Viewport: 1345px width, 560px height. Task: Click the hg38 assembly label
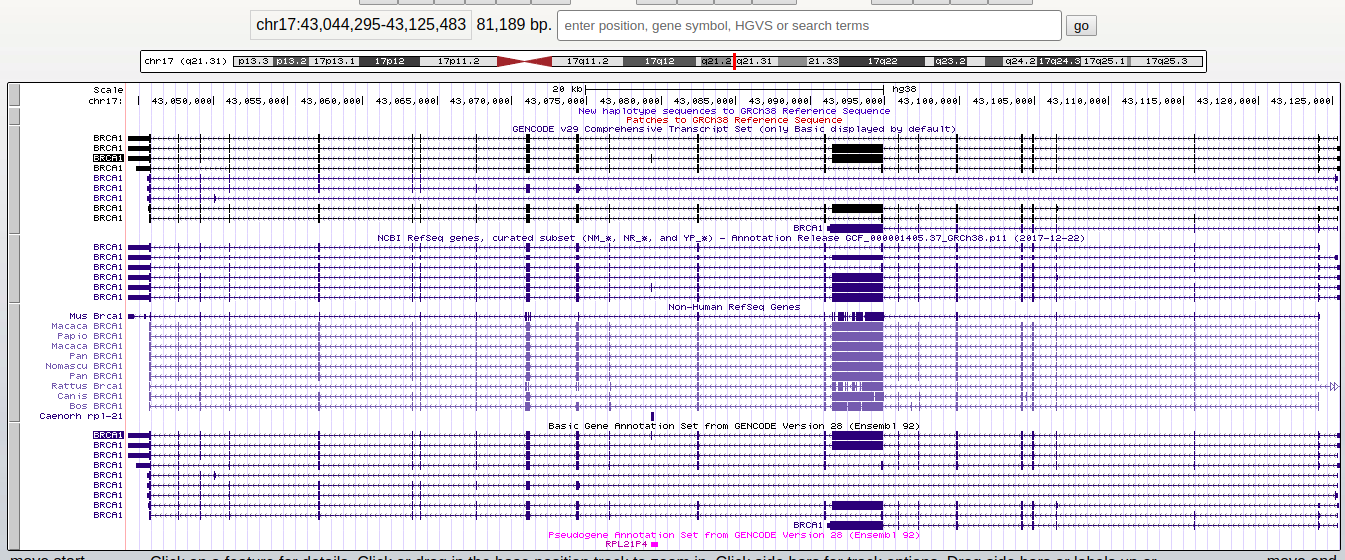(904, 89)
